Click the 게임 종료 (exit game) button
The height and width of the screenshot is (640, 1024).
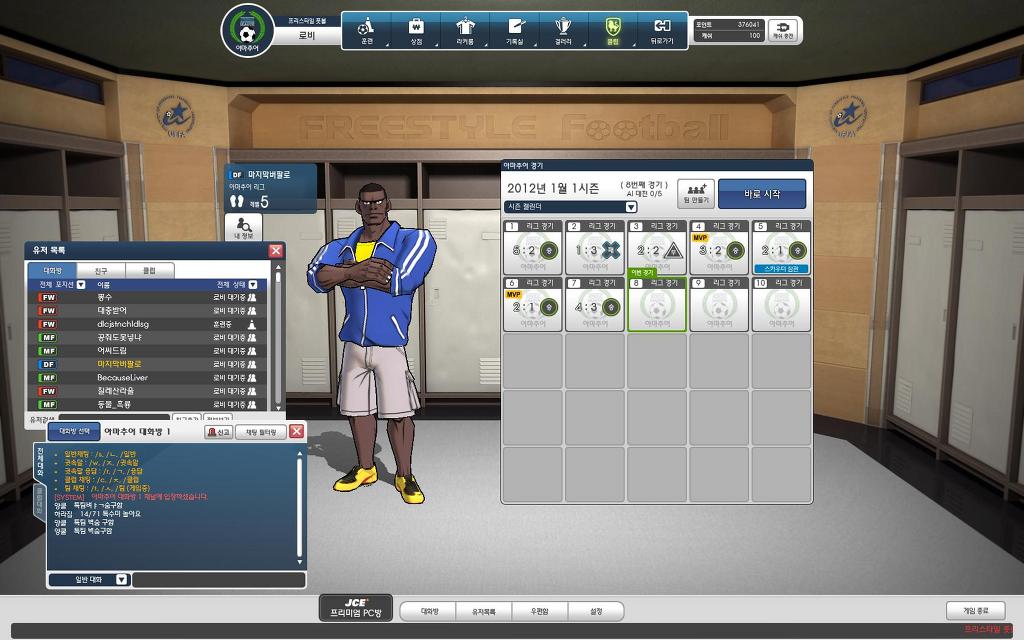[x=975, y=610]
